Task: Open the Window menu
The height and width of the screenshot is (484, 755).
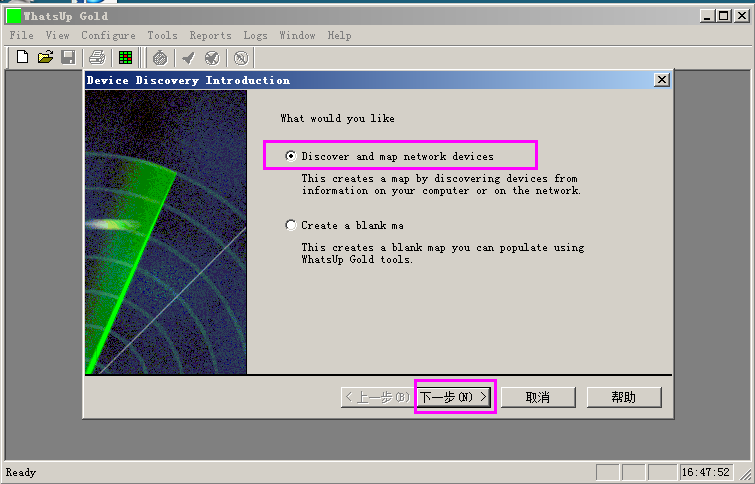Action: [x=297, y=35]
